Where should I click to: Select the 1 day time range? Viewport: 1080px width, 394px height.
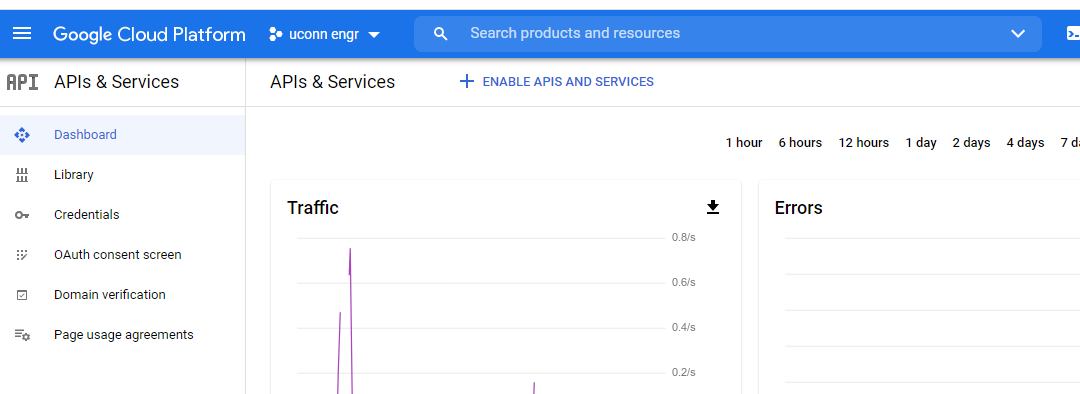click(921, 143)
